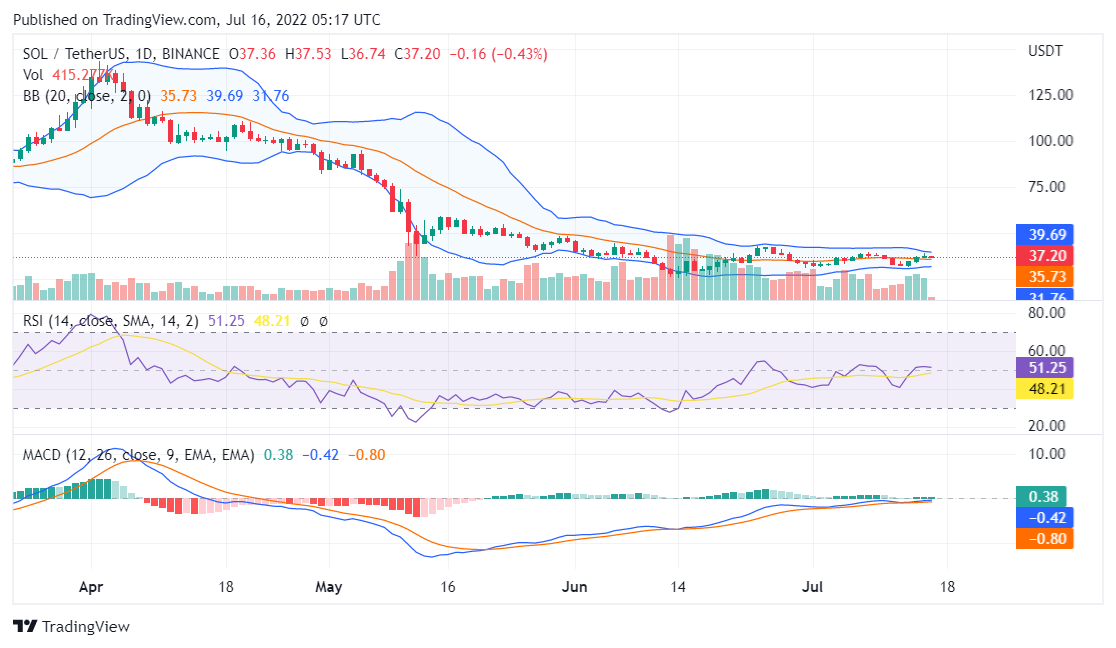Click the TradingView logo icon
1116x648 pixels.
tap(24, 627)
